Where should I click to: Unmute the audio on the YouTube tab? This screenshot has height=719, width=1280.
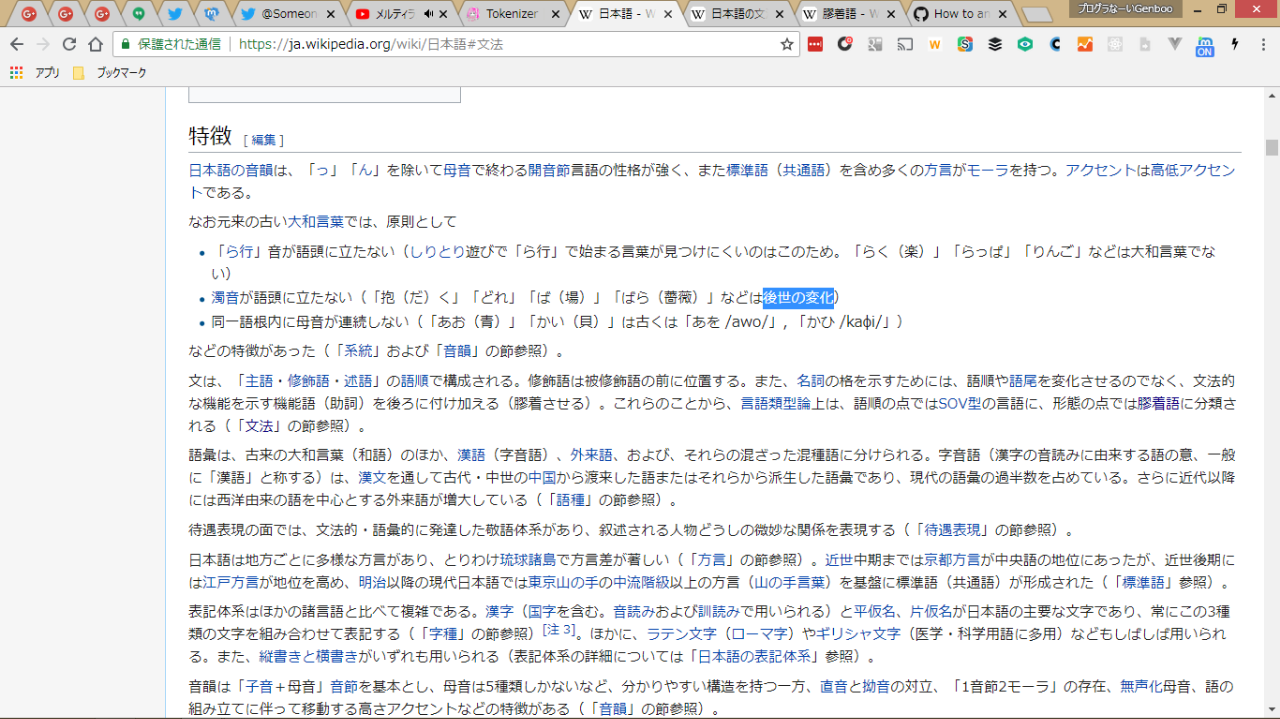(429, 14)
